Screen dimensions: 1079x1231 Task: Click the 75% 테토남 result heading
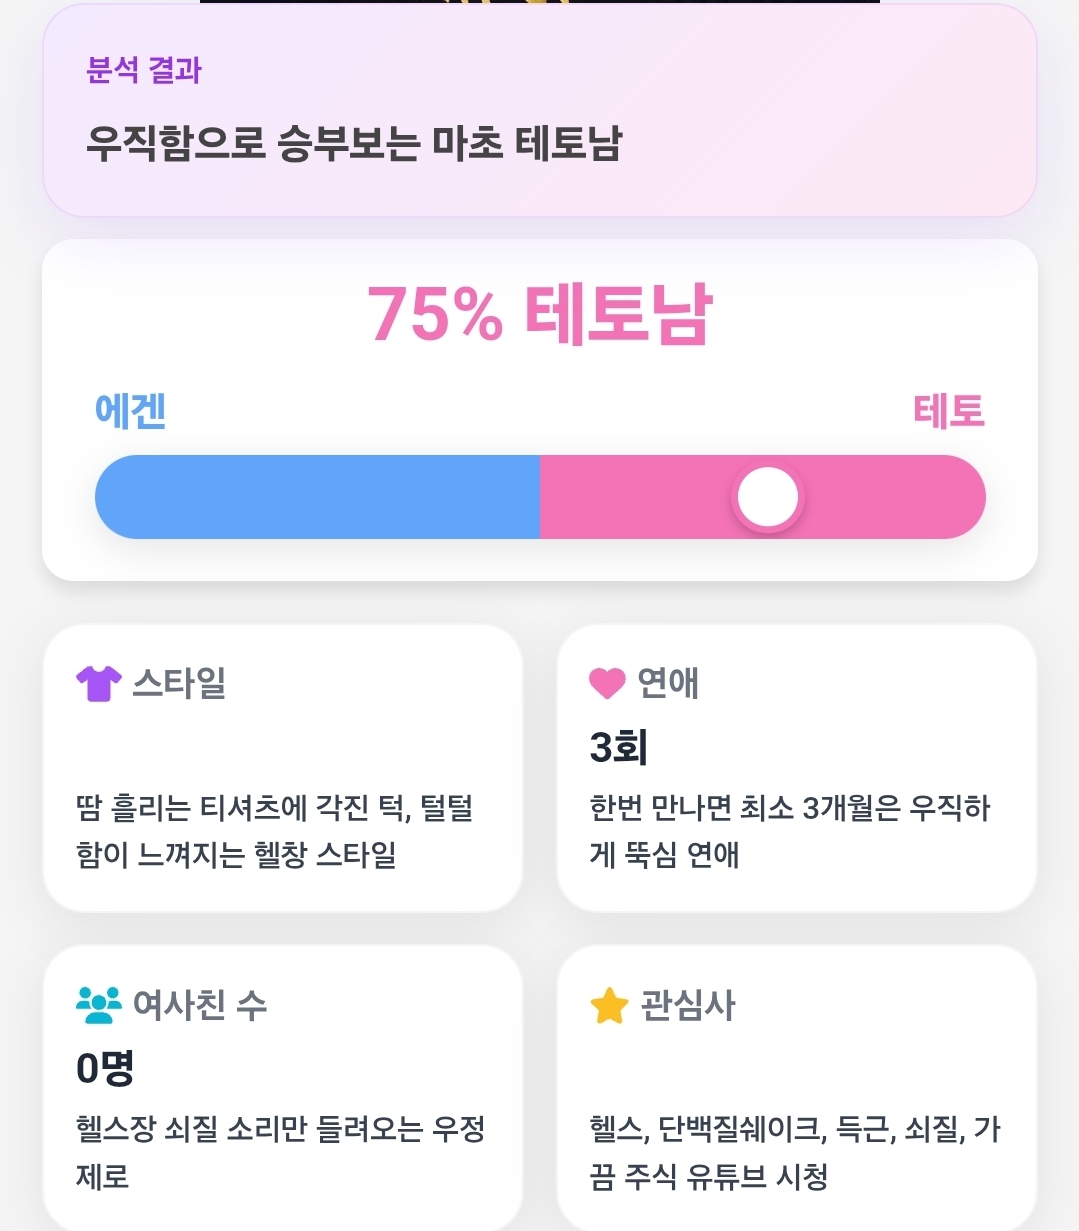point(540,314)
